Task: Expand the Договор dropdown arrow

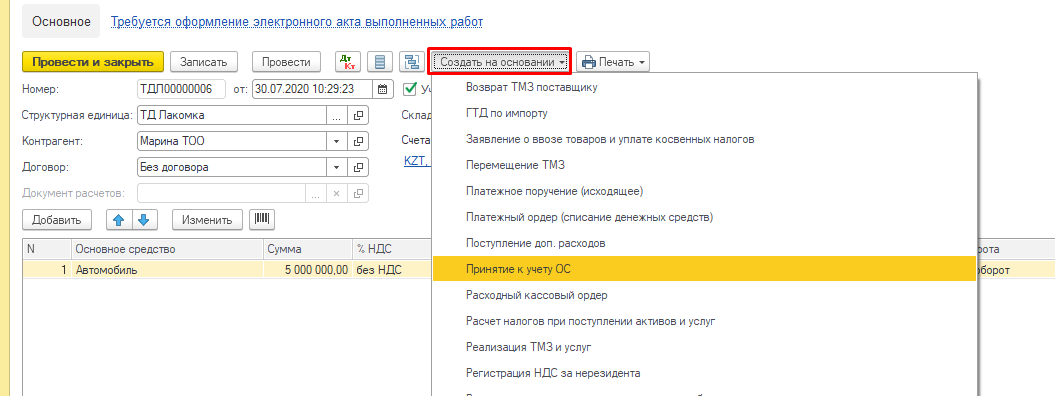Action: point(337,167)
